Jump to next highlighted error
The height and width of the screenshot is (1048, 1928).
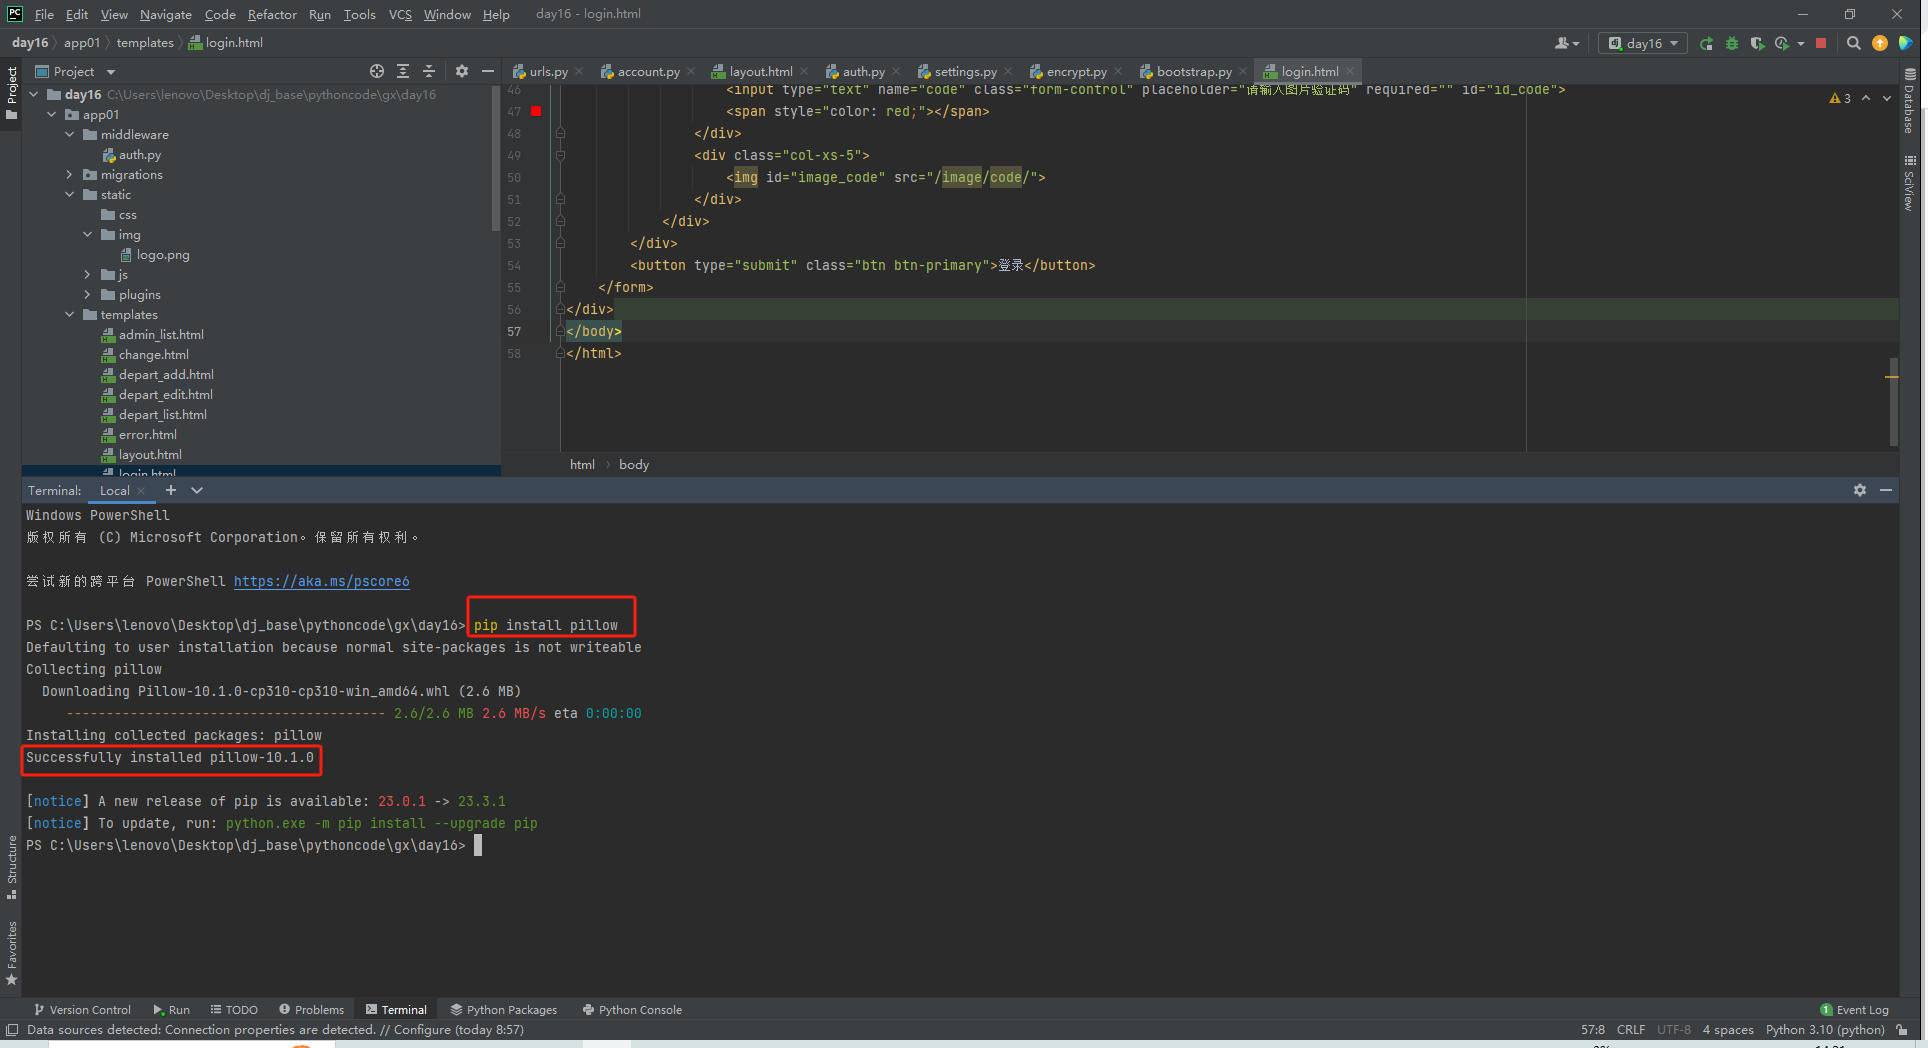pos(1887,98)
